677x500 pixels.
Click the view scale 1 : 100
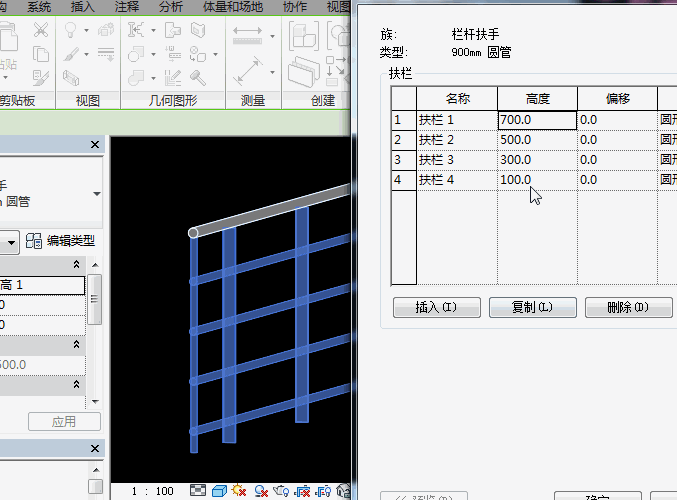point(152,491)
